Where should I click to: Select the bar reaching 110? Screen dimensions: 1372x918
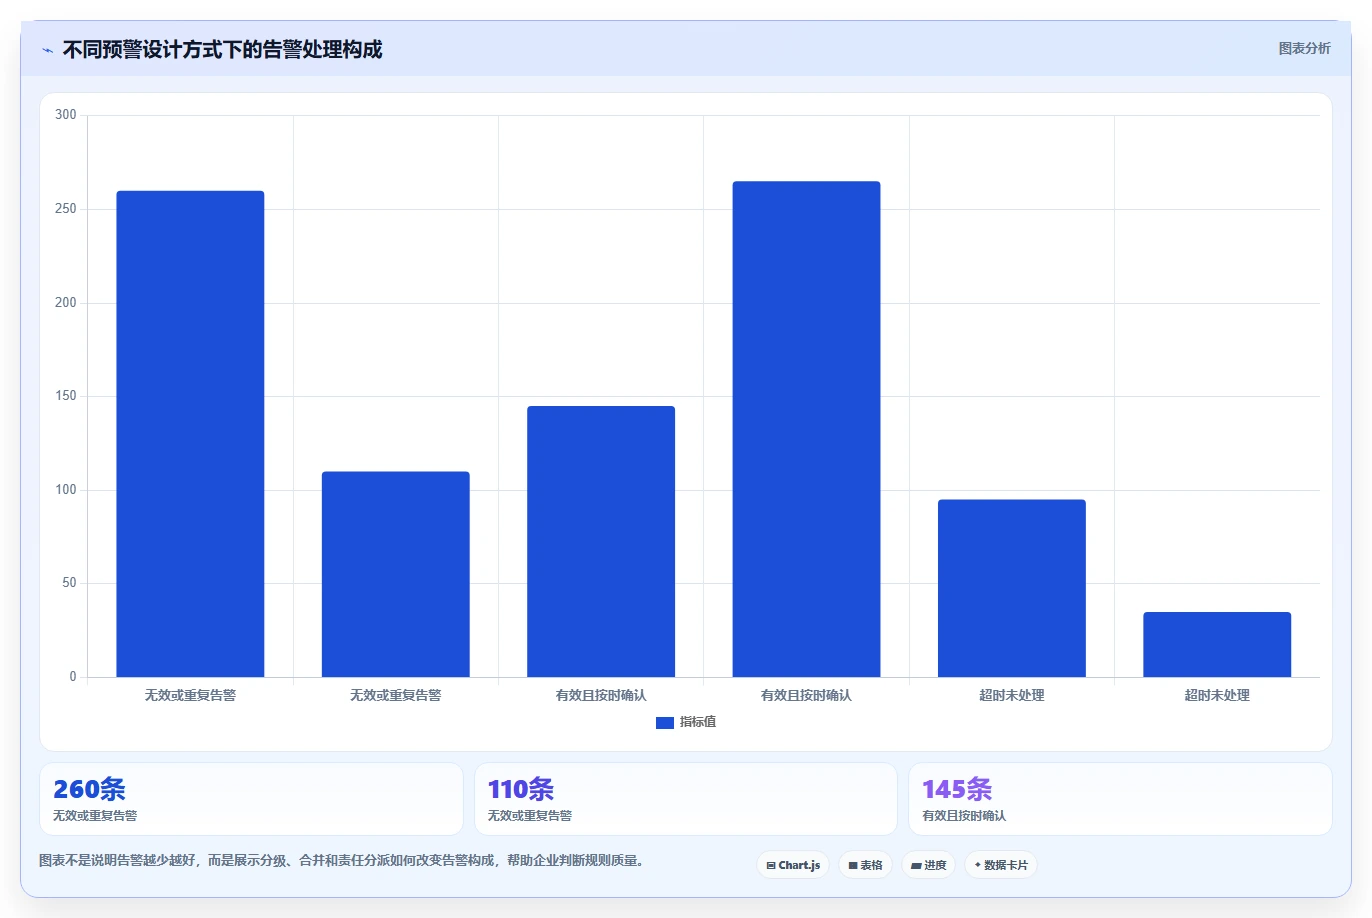click(395, 574)
